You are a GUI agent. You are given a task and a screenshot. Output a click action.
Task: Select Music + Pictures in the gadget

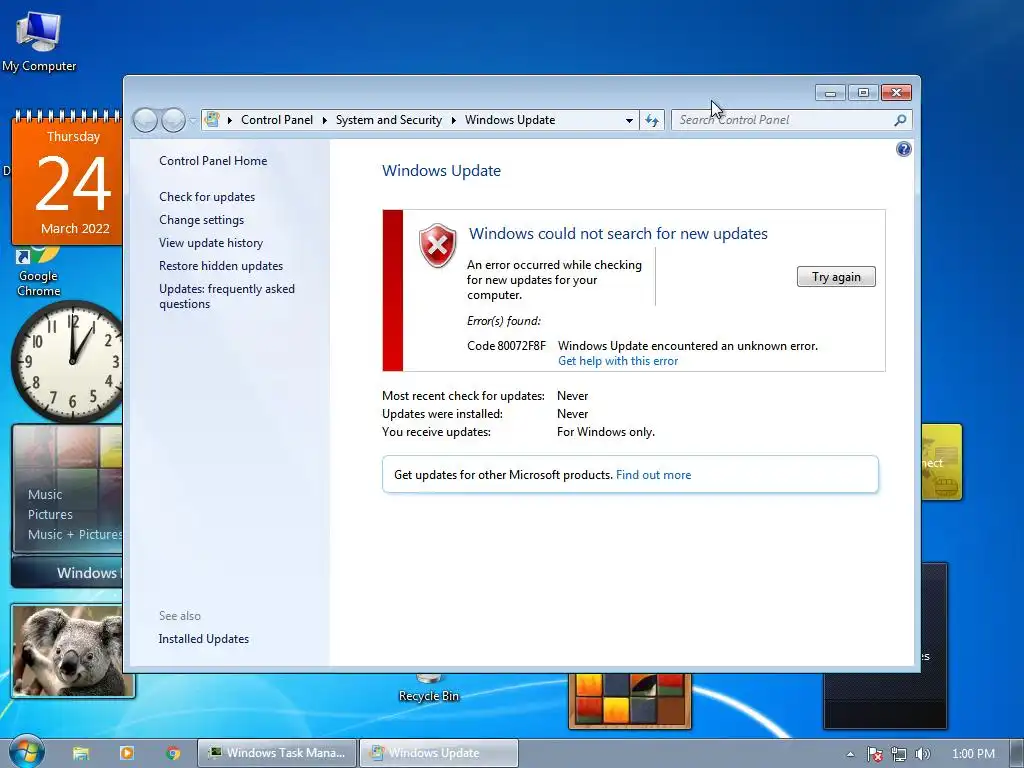click(74, 535)
